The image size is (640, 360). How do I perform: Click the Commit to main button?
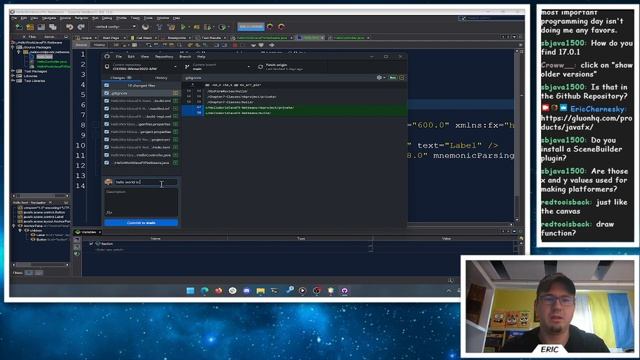click(141, 223)
